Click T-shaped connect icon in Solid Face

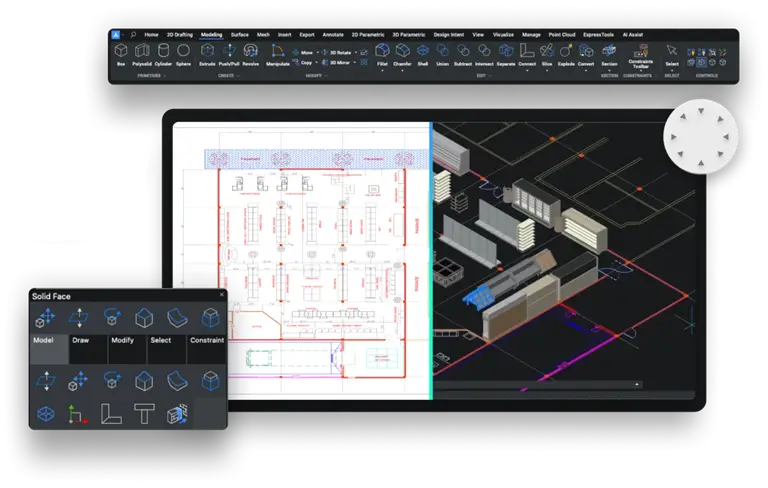pos(144,414)
